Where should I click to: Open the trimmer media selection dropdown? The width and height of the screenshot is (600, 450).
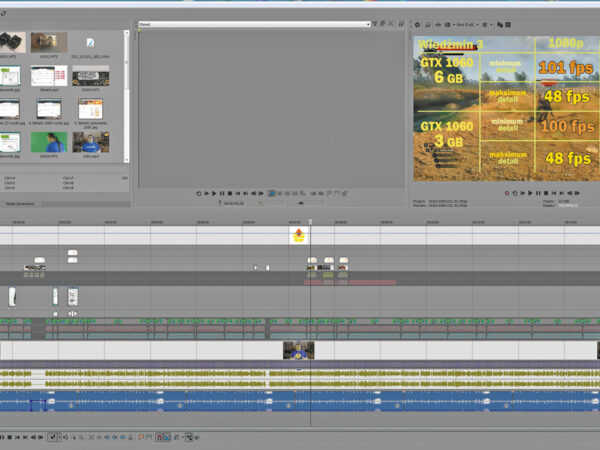[367, 23]
